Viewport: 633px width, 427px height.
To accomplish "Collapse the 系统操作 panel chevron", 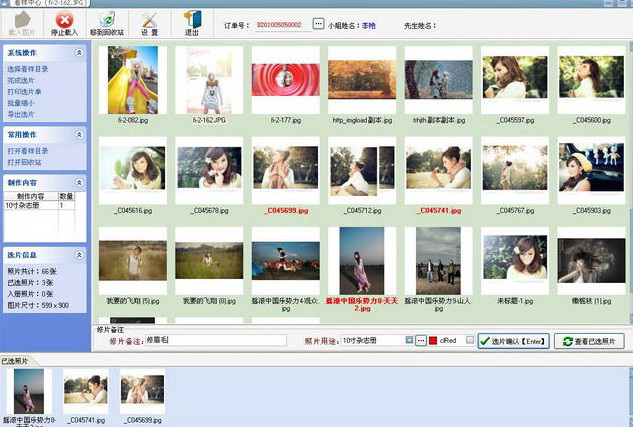I will [79, 52].
